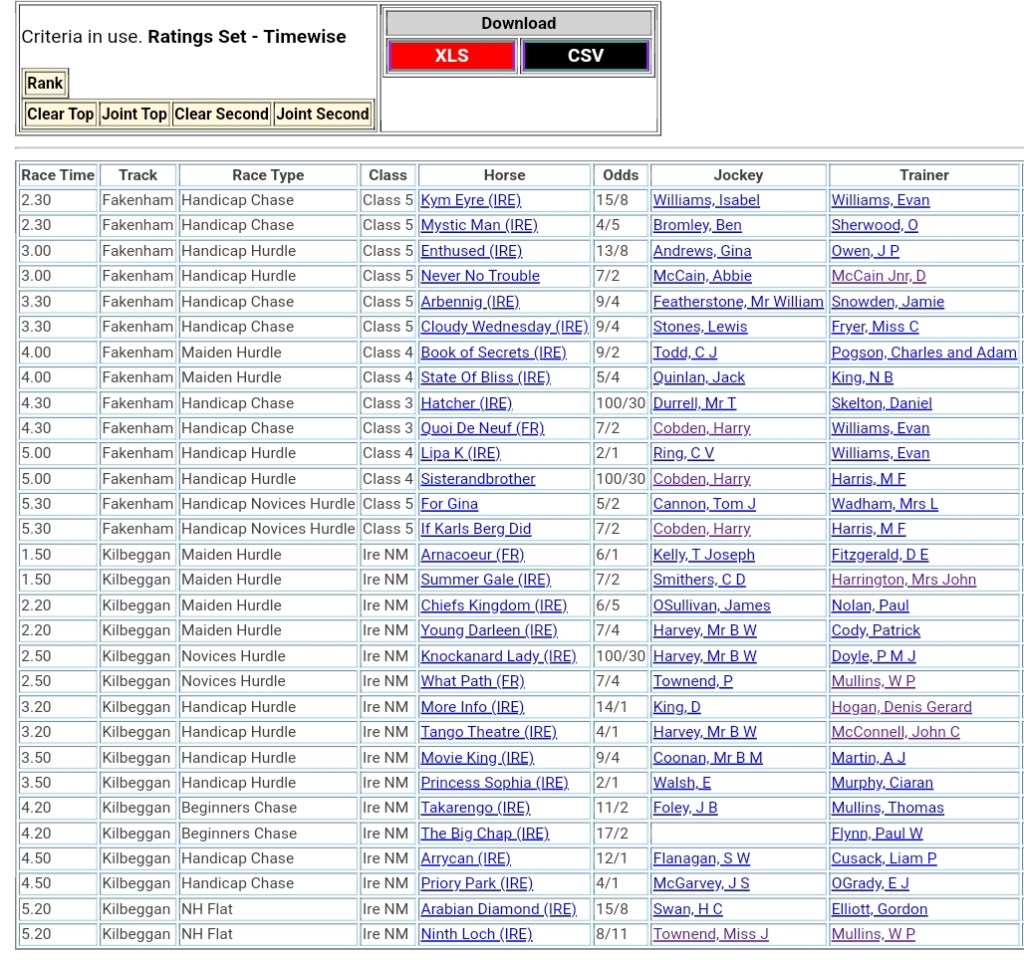Screen dimensions: 1024x960
Task: Select the Joint Top filter
Action: coord(134,114)
